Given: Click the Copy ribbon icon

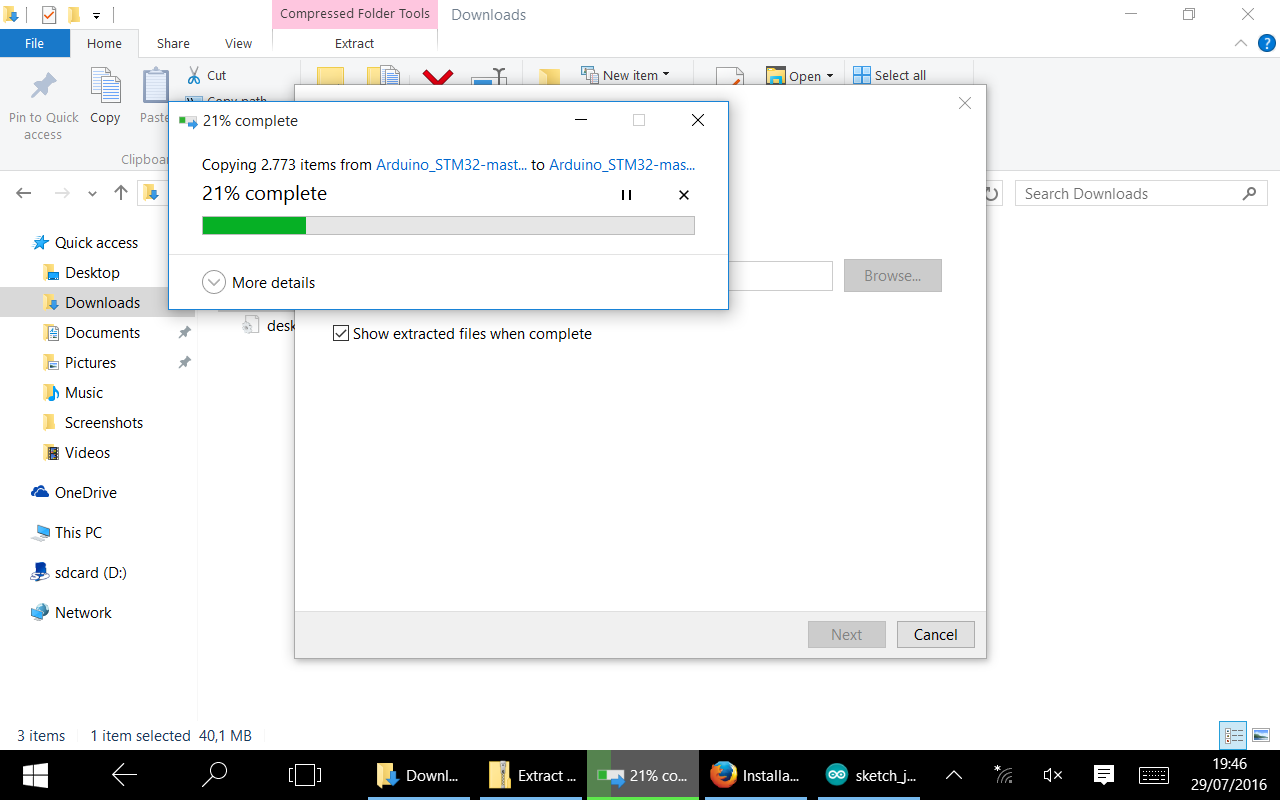Looking at the screenshot, I should coord(105,98).
